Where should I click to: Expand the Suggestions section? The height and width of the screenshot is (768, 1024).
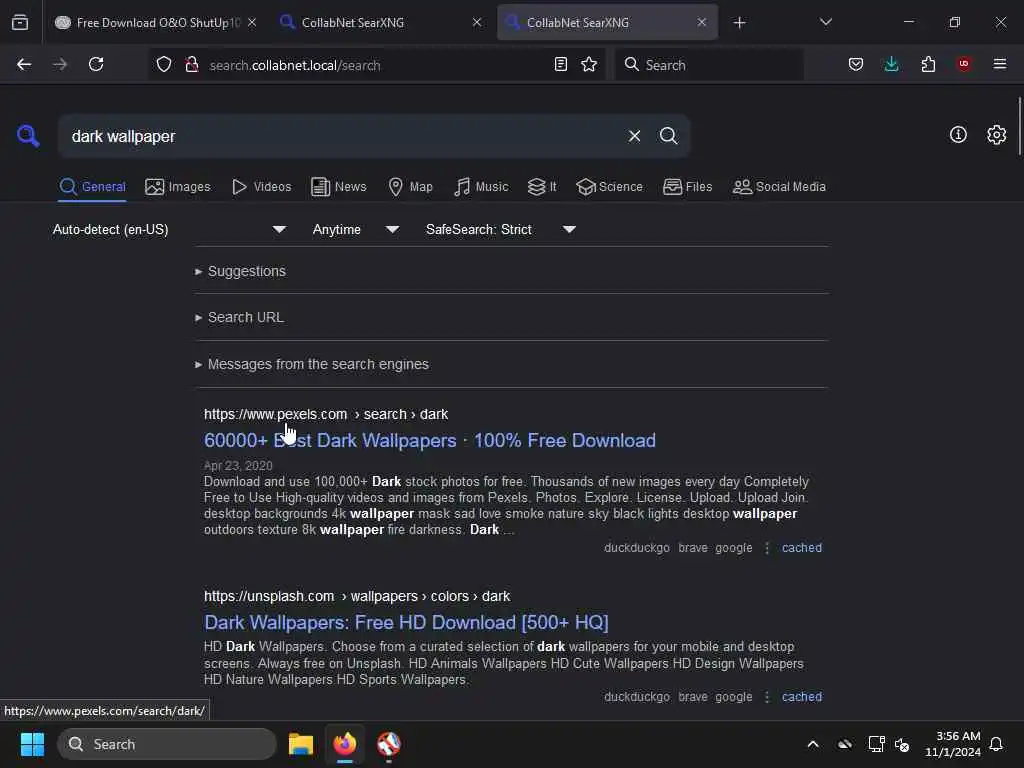tap(240, 271)
